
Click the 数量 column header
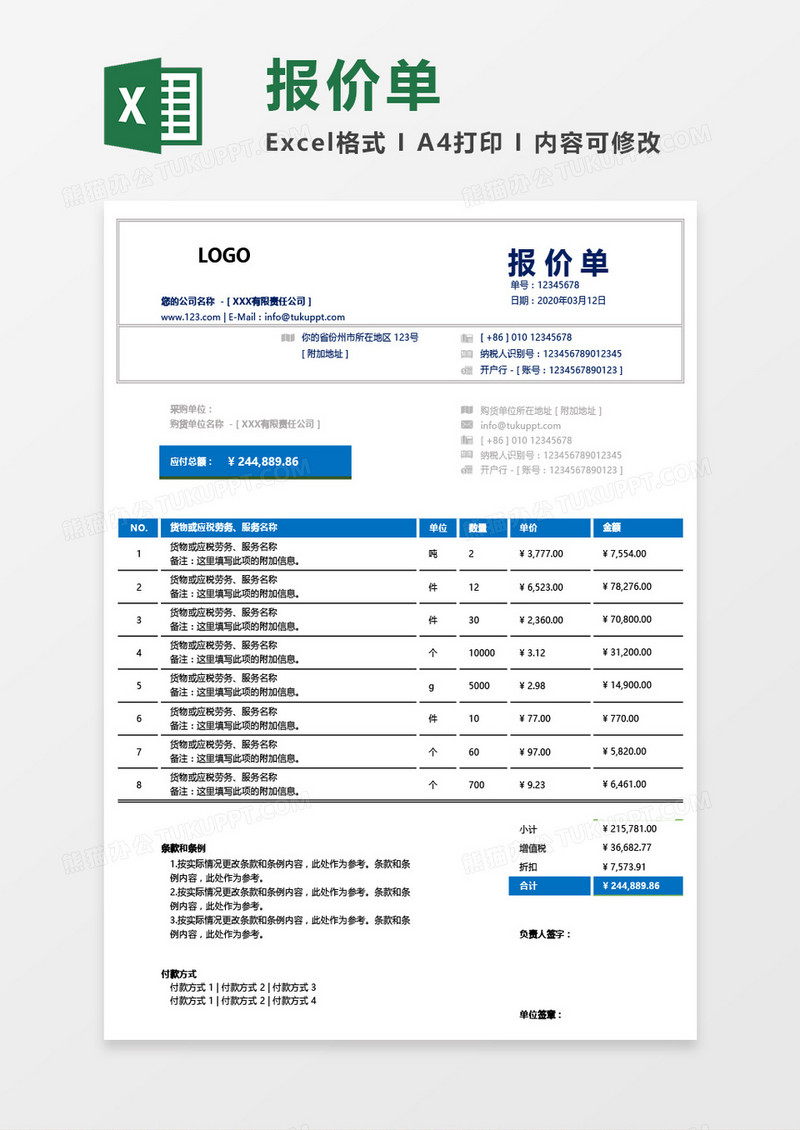pyautogui.click(x=483, y=528)
